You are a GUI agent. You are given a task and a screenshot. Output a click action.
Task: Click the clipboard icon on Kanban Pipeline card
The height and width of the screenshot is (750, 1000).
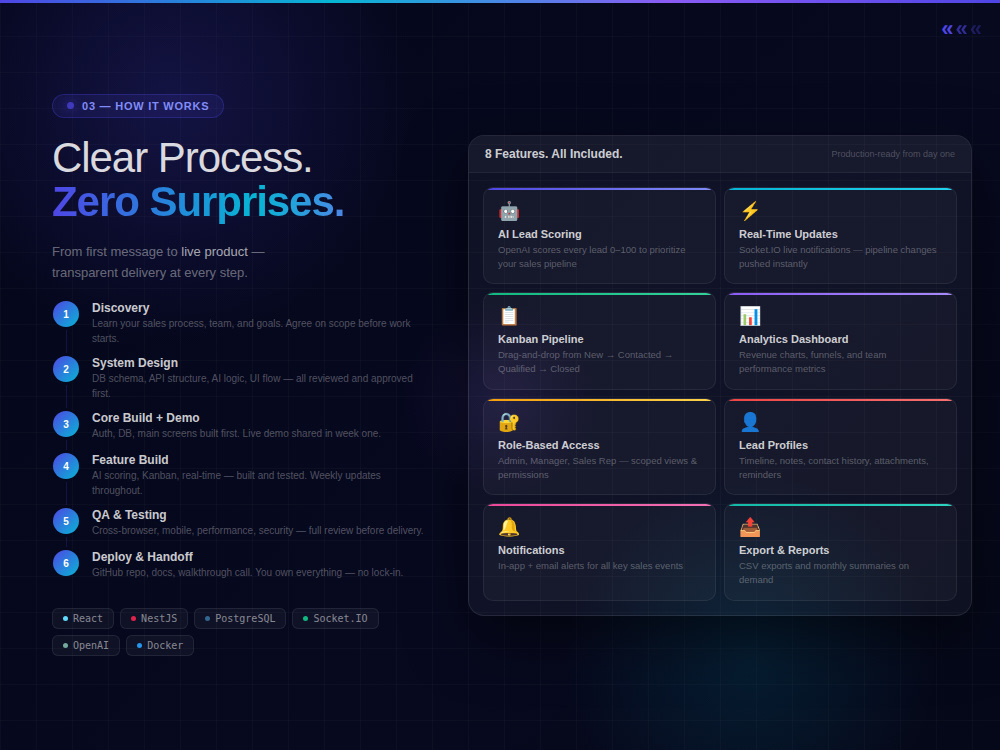pos(508,316)
